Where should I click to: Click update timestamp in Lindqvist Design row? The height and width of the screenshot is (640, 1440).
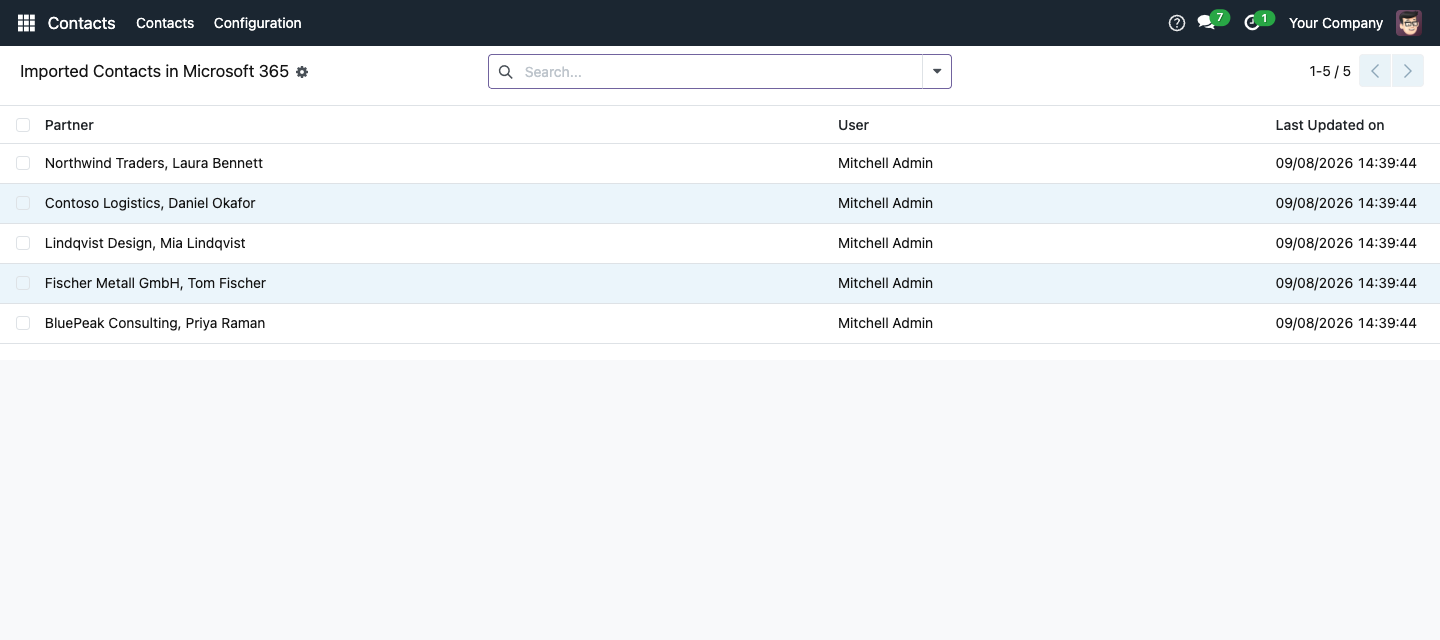1346,243
